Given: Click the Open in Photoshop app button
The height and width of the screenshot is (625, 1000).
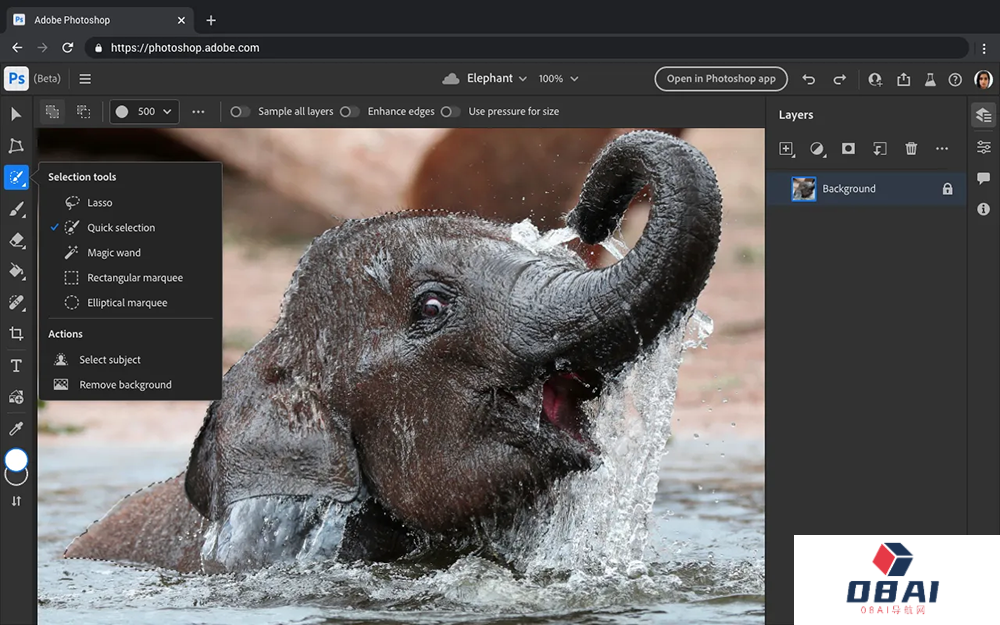Looking at the screenshot, I should tap(721, 78).
